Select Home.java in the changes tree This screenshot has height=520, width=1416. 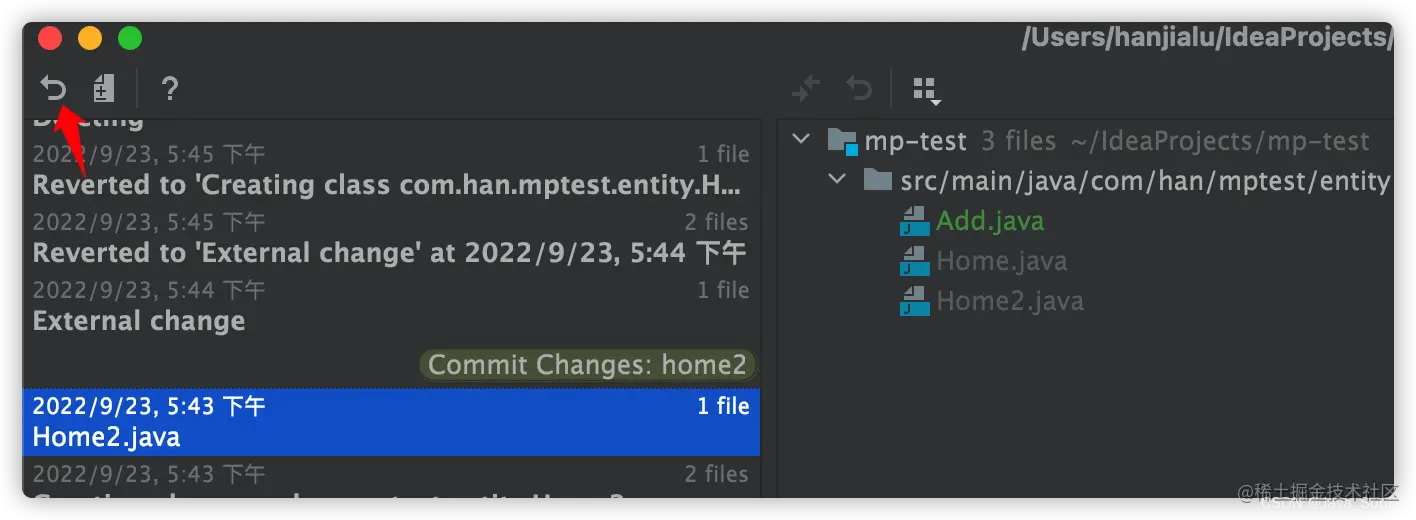1001,261
